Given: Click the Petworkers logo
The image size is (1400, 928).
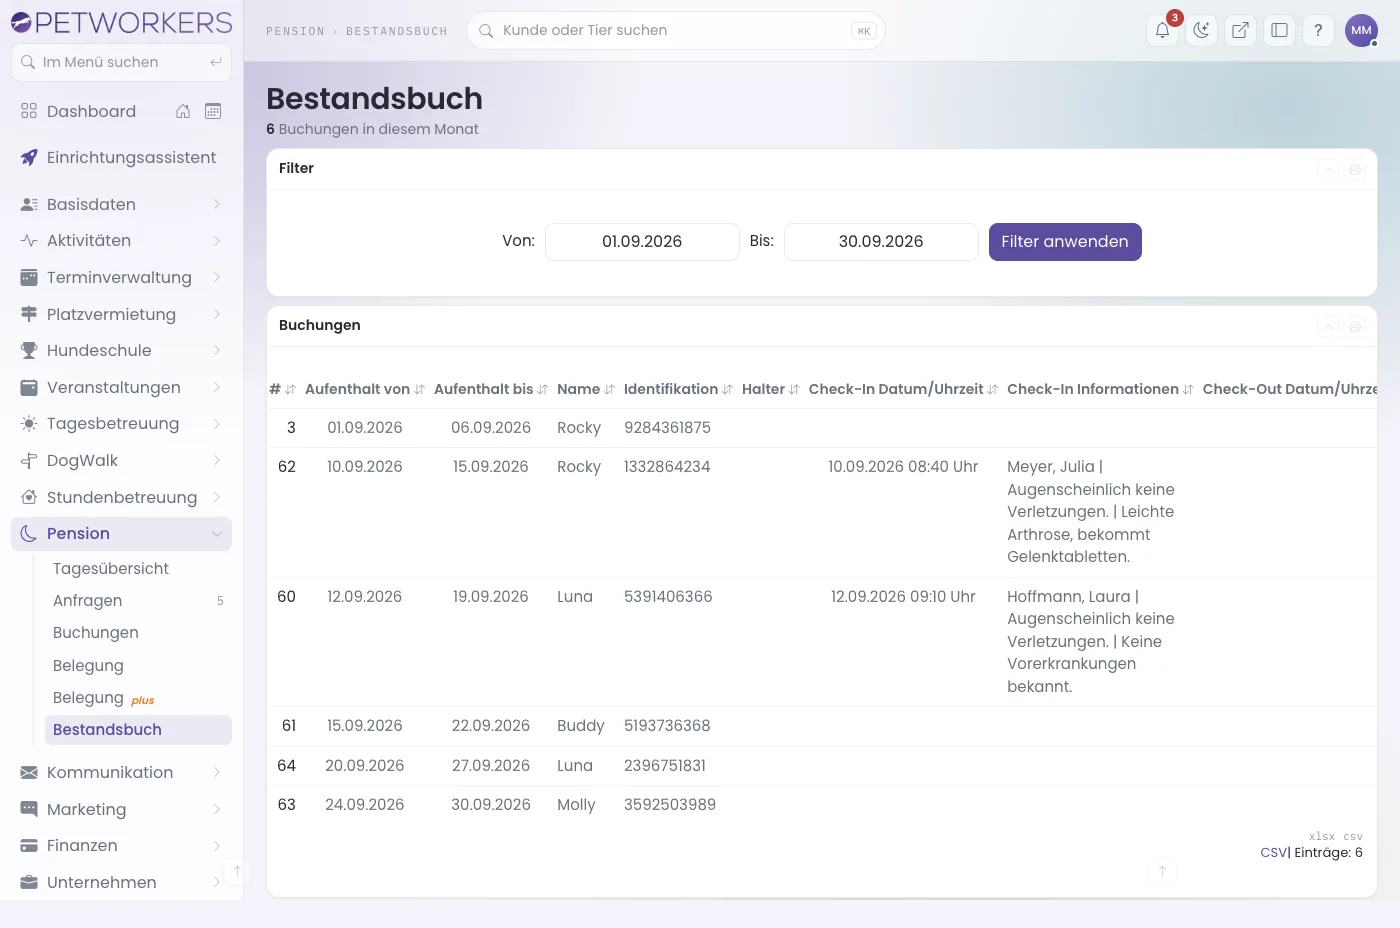Looking at the screenshot, I should coord(121,22).
